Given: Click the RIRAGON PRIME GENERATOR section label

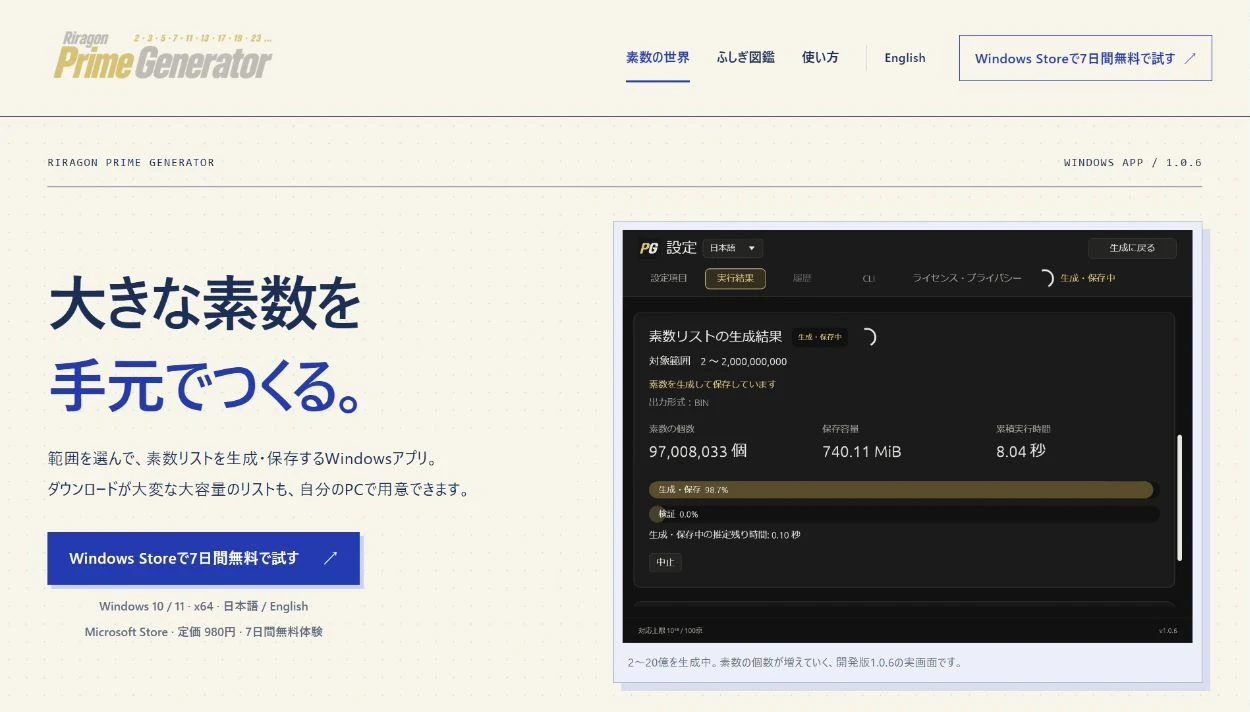Looking at the screenshot, I should coord(131,162).
